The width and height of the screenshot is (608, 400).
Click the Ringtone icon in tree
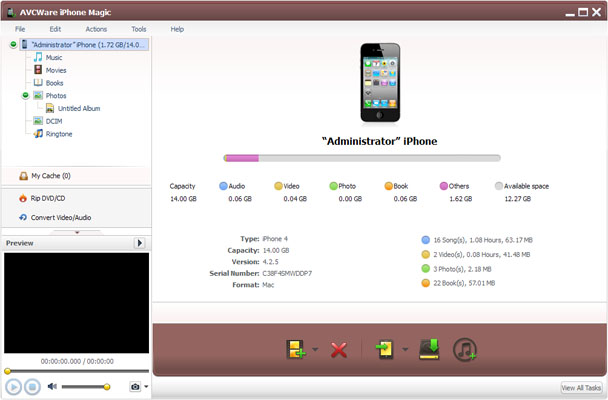pyautogui.click(x=38, y=134)
